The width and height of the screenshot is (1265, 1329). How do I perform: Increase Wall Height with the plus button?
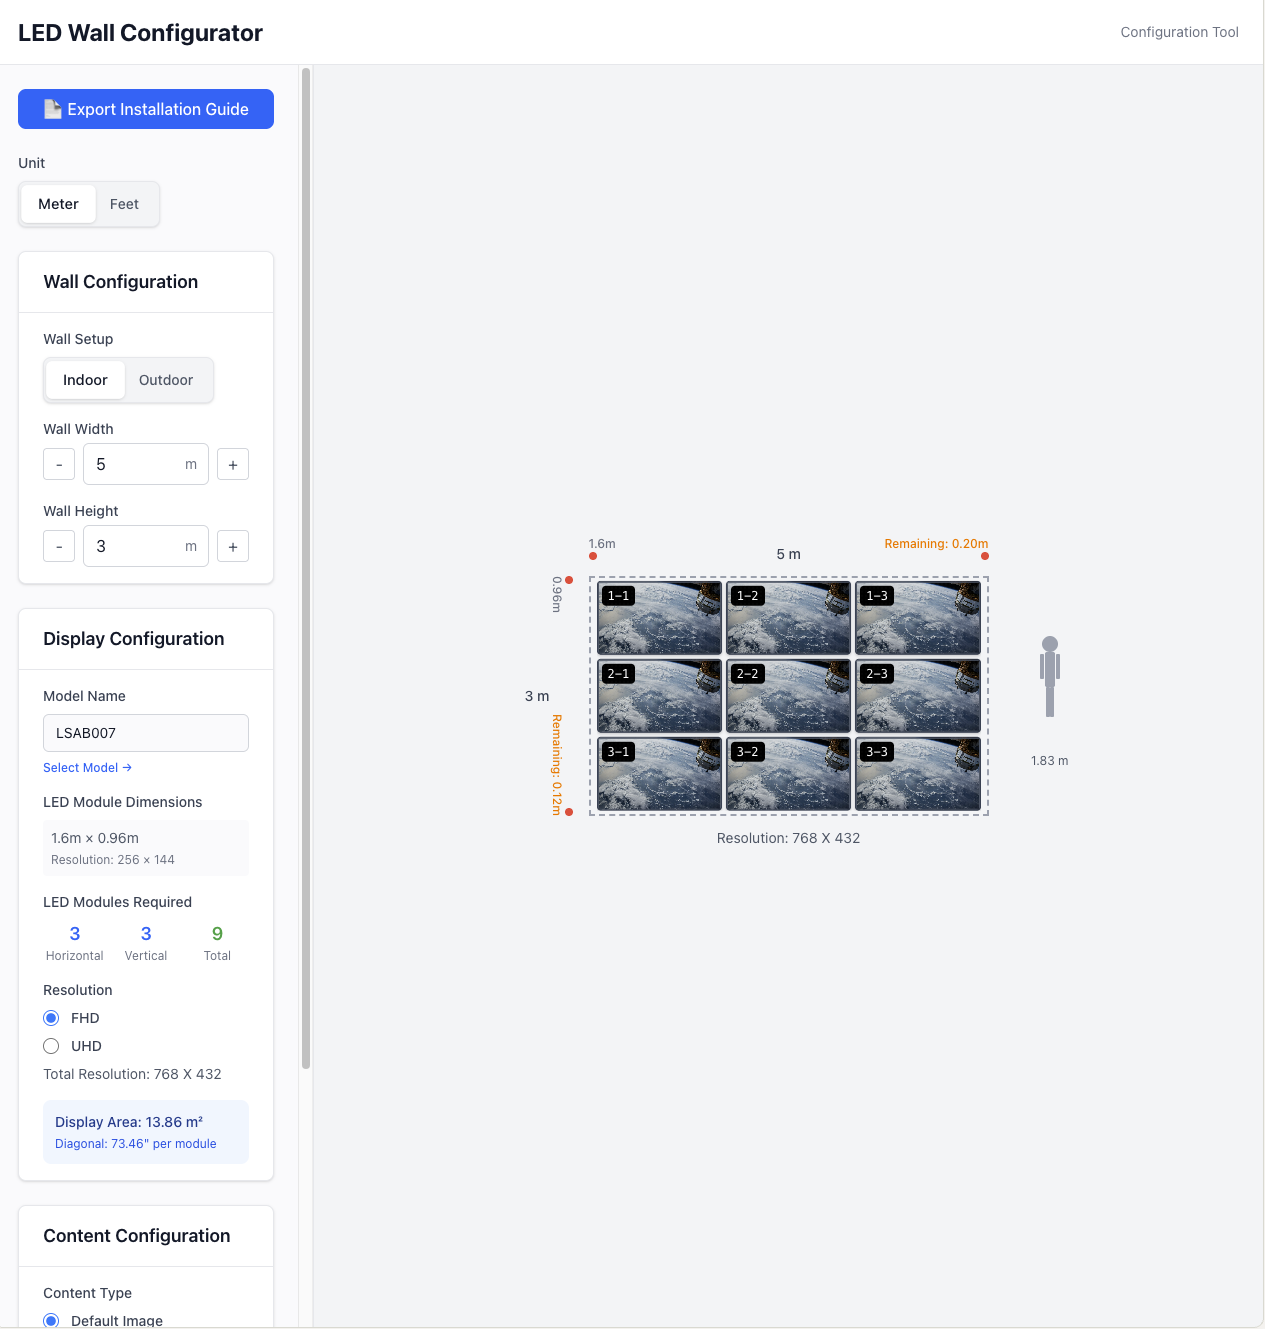click(232, 546)
